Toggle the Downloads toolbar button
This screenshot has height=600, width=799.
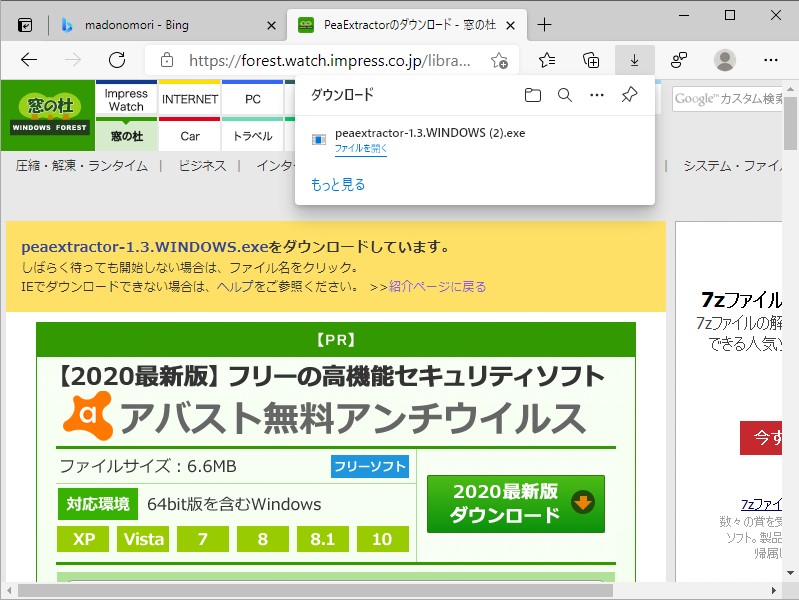pos(634,60)
